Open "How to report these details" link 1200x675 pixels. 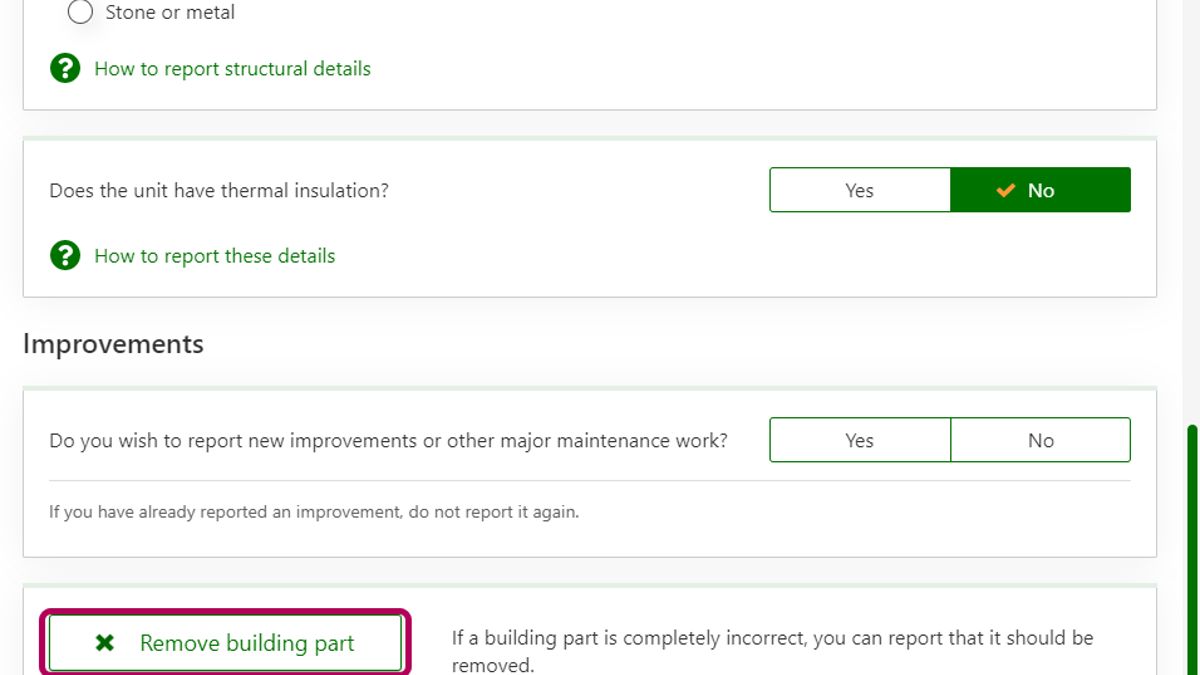click(214, 256)
